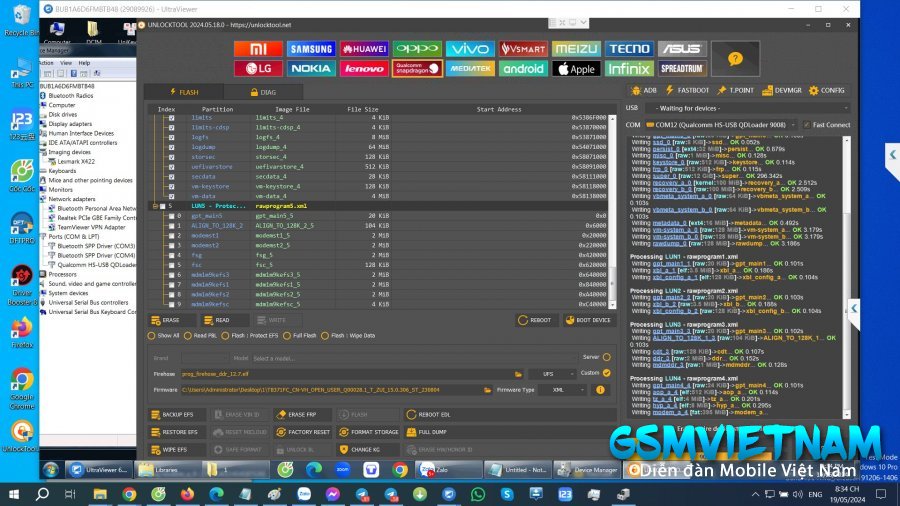
Task: Click the firmware info icon
Action: pos(600,390)
